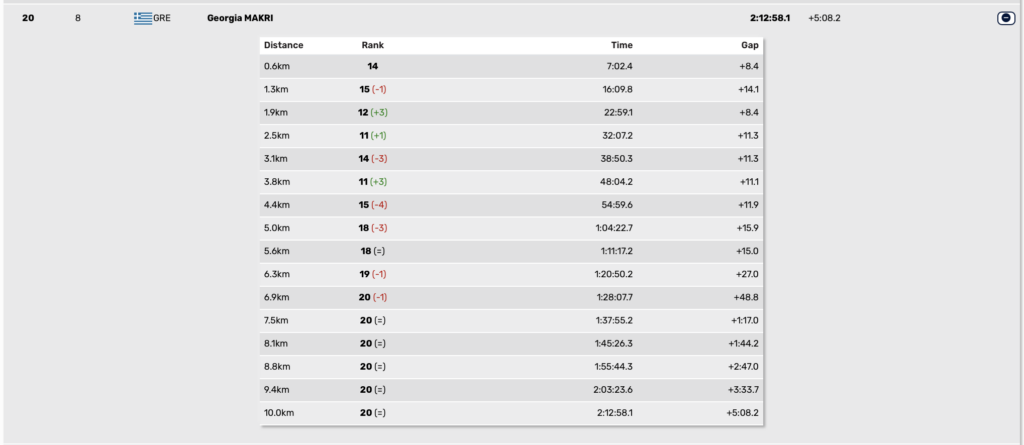
Task: Collapse Georgia MAKRI's split details
Action: 1006,18
